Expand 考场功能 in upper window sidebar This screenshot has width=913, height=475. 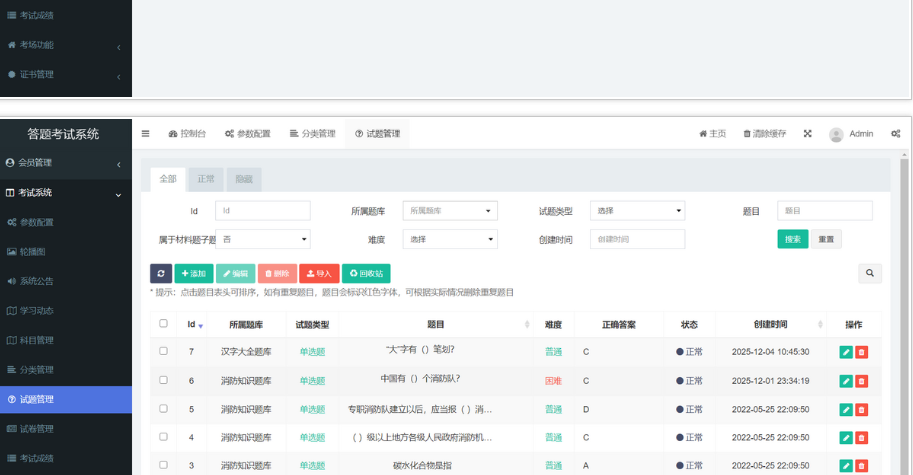pyautogui.click(x=66, y=45)
